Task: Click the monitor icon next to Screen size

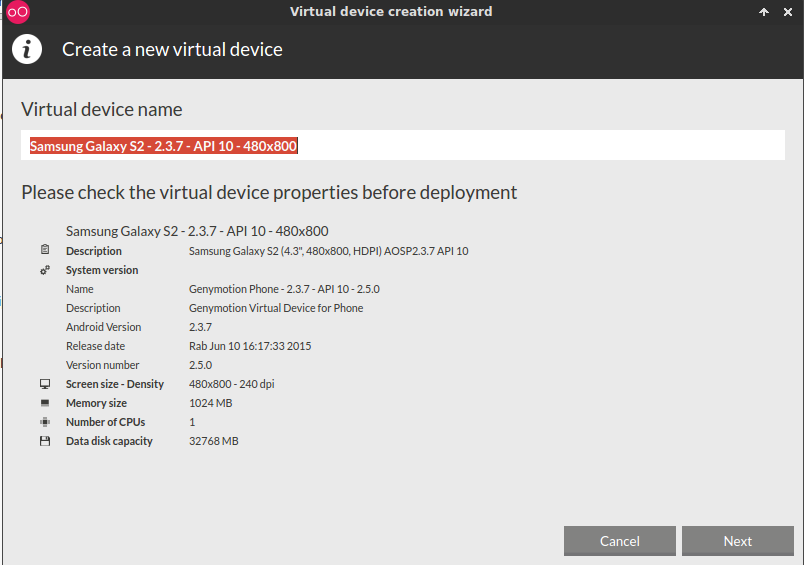Action: point(45,384)
